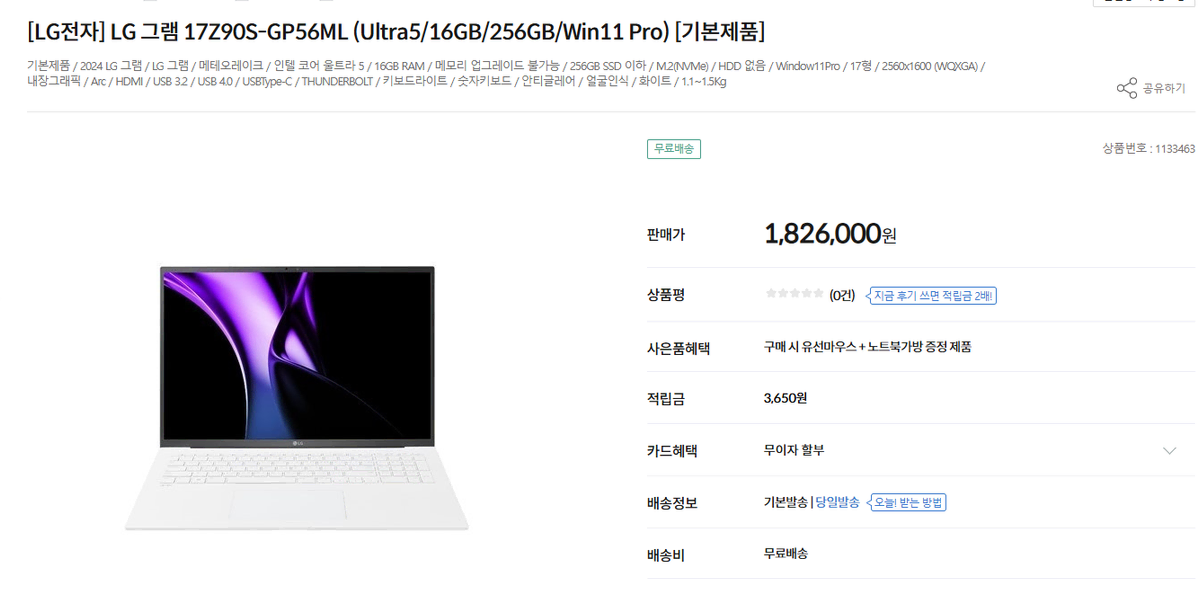Image resolution: width=1199 pixels, height=594 pixels.
Task: Click the 사은품혜택 gift description text
Action: pos(867,346)
